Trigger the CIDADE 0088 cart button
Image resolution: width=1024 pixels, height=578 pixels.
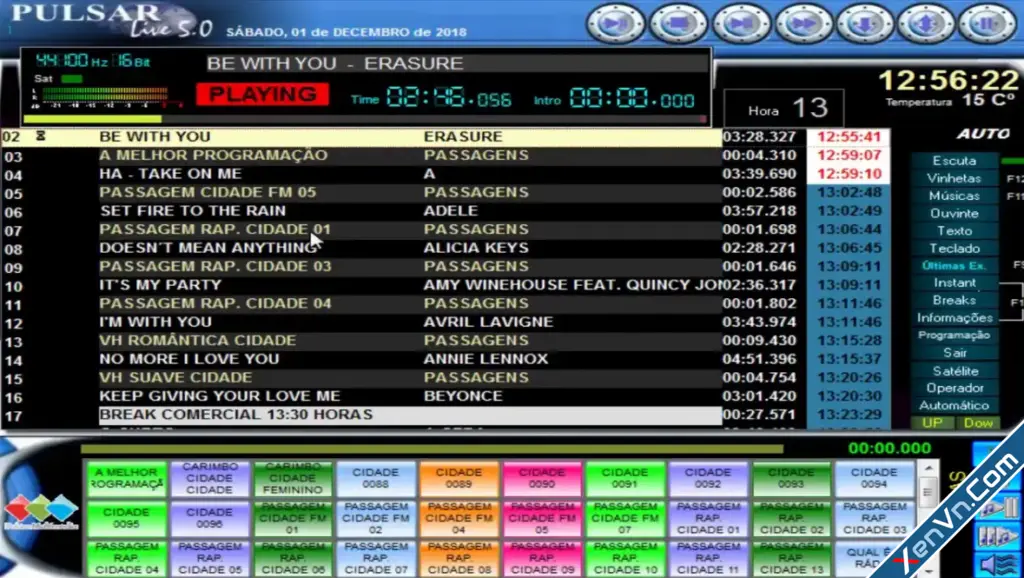tap(376, 479)
